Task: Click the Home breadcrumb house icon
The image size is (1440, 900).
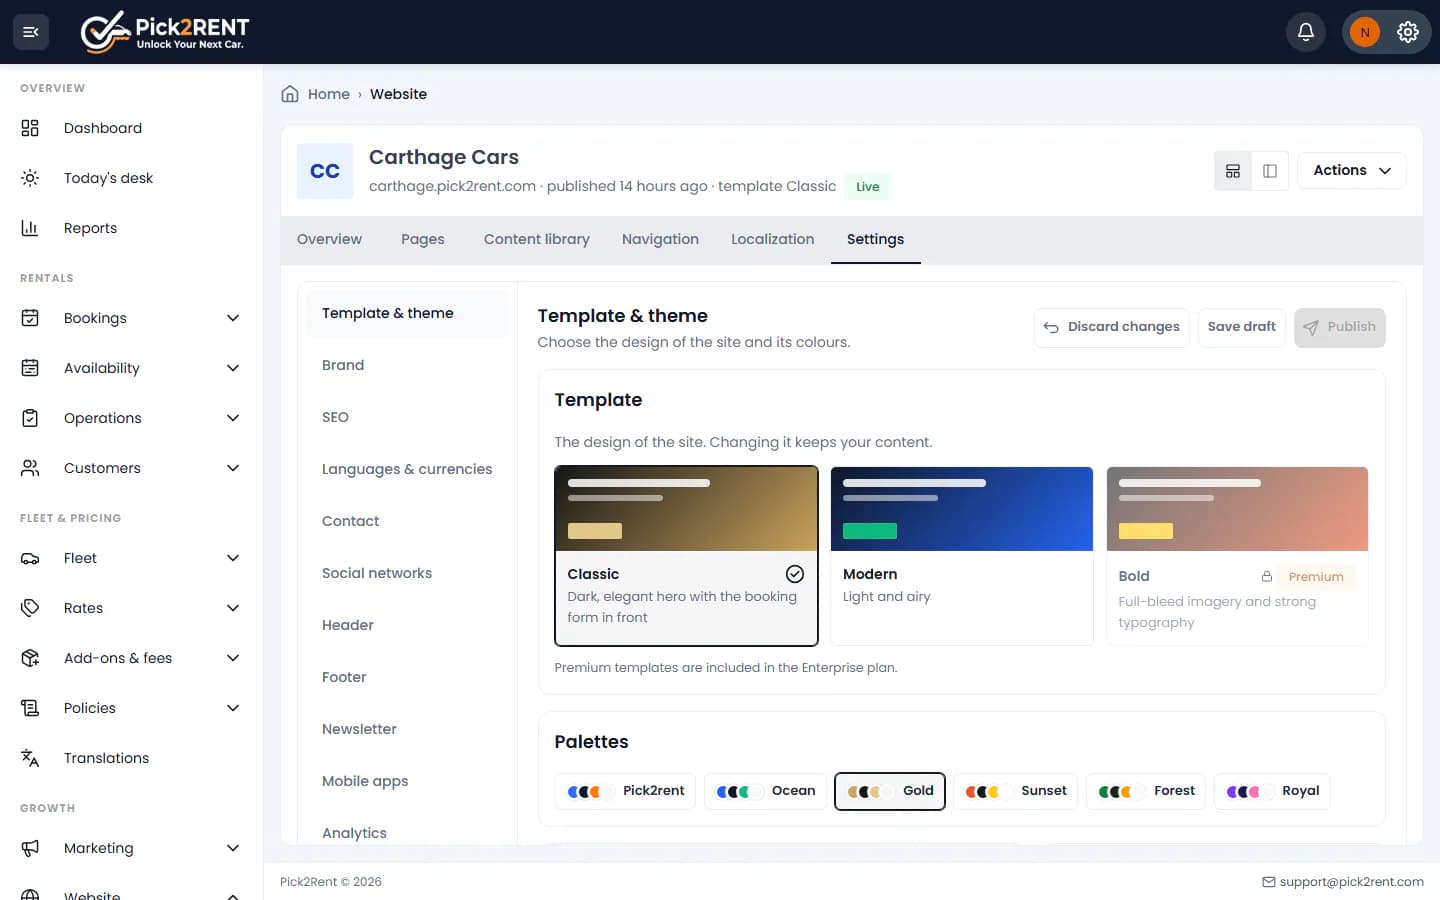Action: point(290,94)
